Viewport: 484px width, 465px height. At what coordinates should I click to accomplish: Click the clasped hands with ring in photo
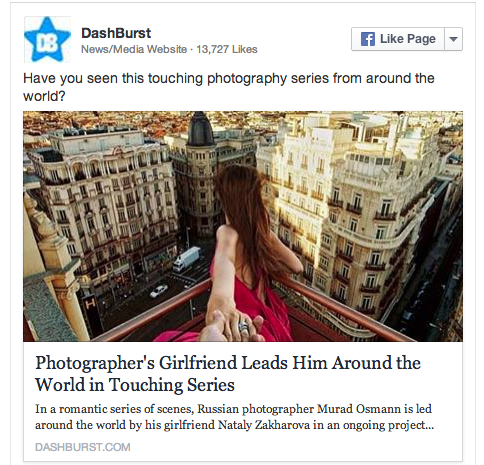coord(233,327)
